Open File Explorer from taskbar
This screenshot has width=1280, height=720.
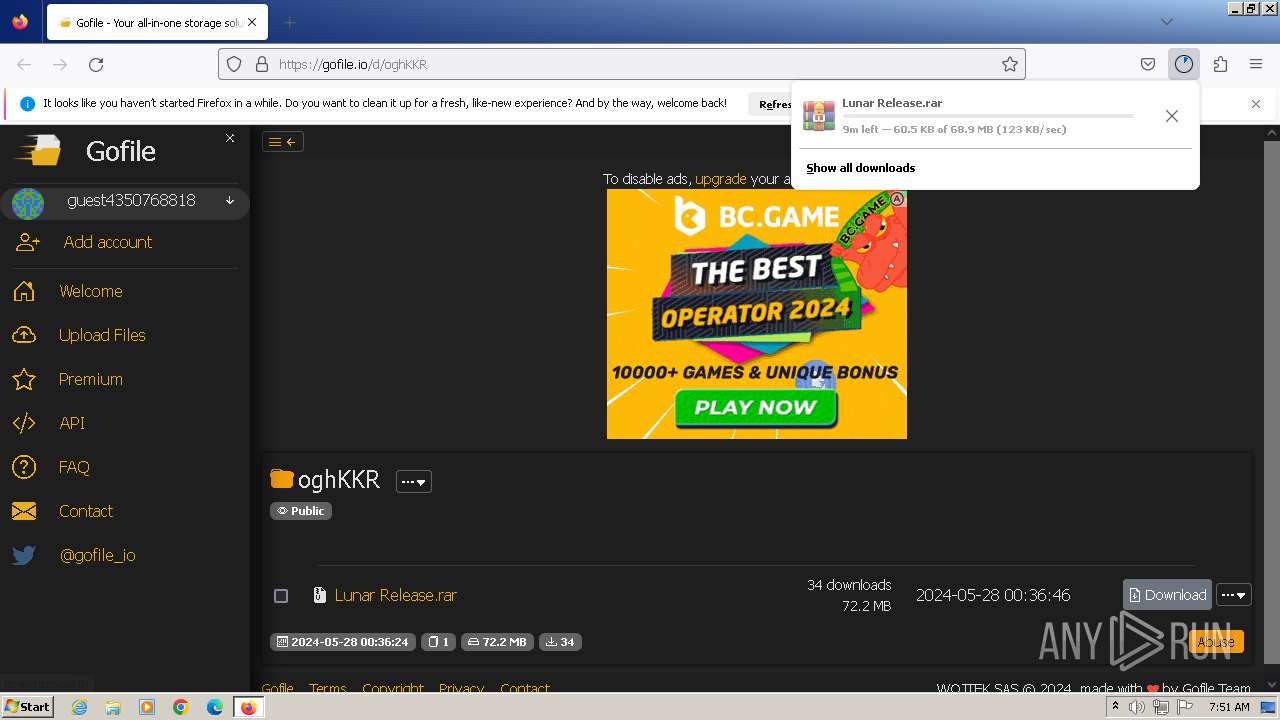tap(113, 707)
